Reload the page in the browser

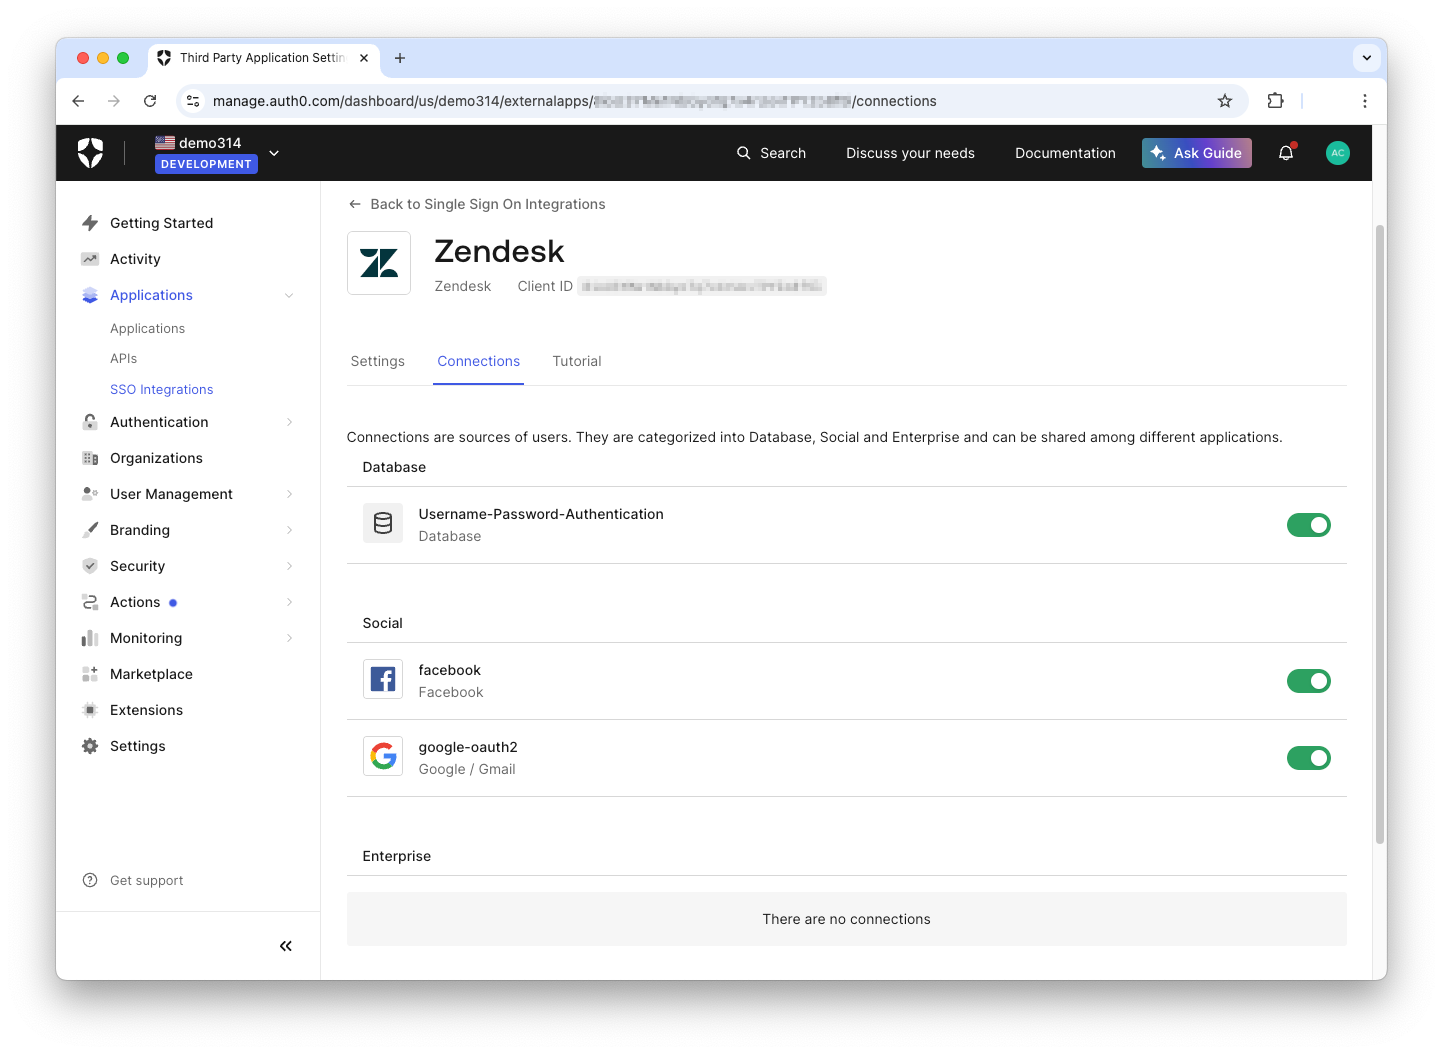(150, 101)
